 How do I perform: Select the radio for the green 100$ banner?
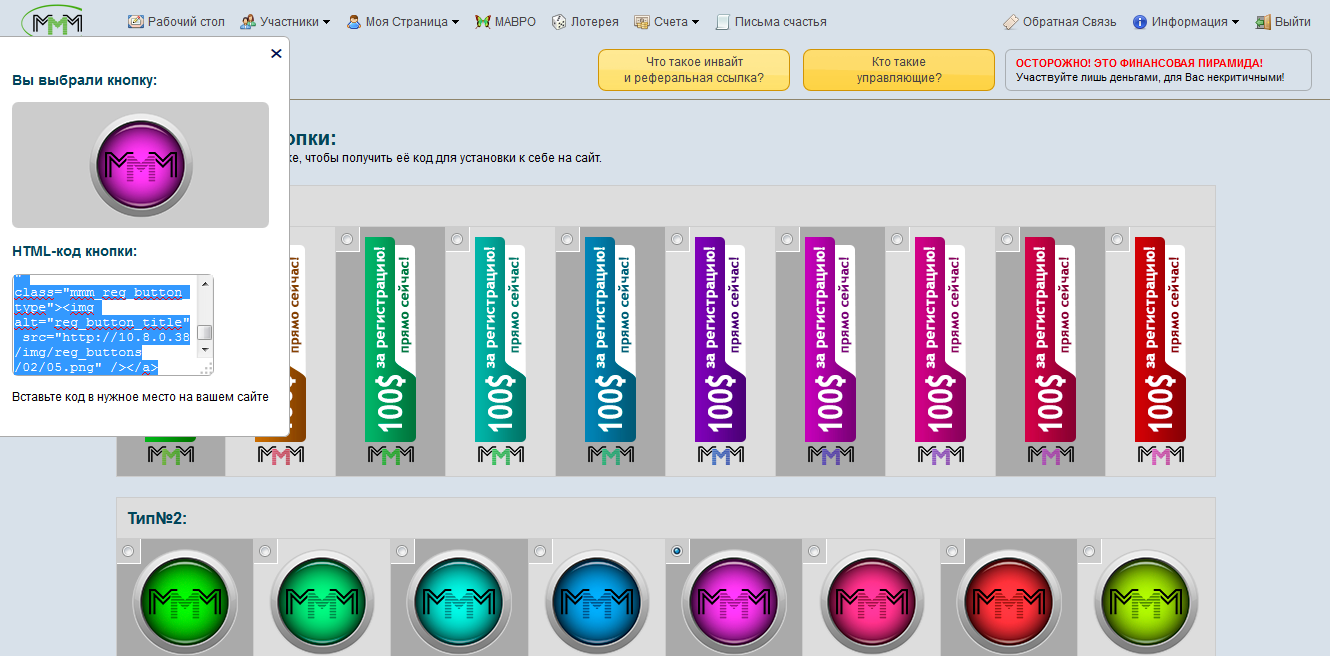click(x=347, y=239)
